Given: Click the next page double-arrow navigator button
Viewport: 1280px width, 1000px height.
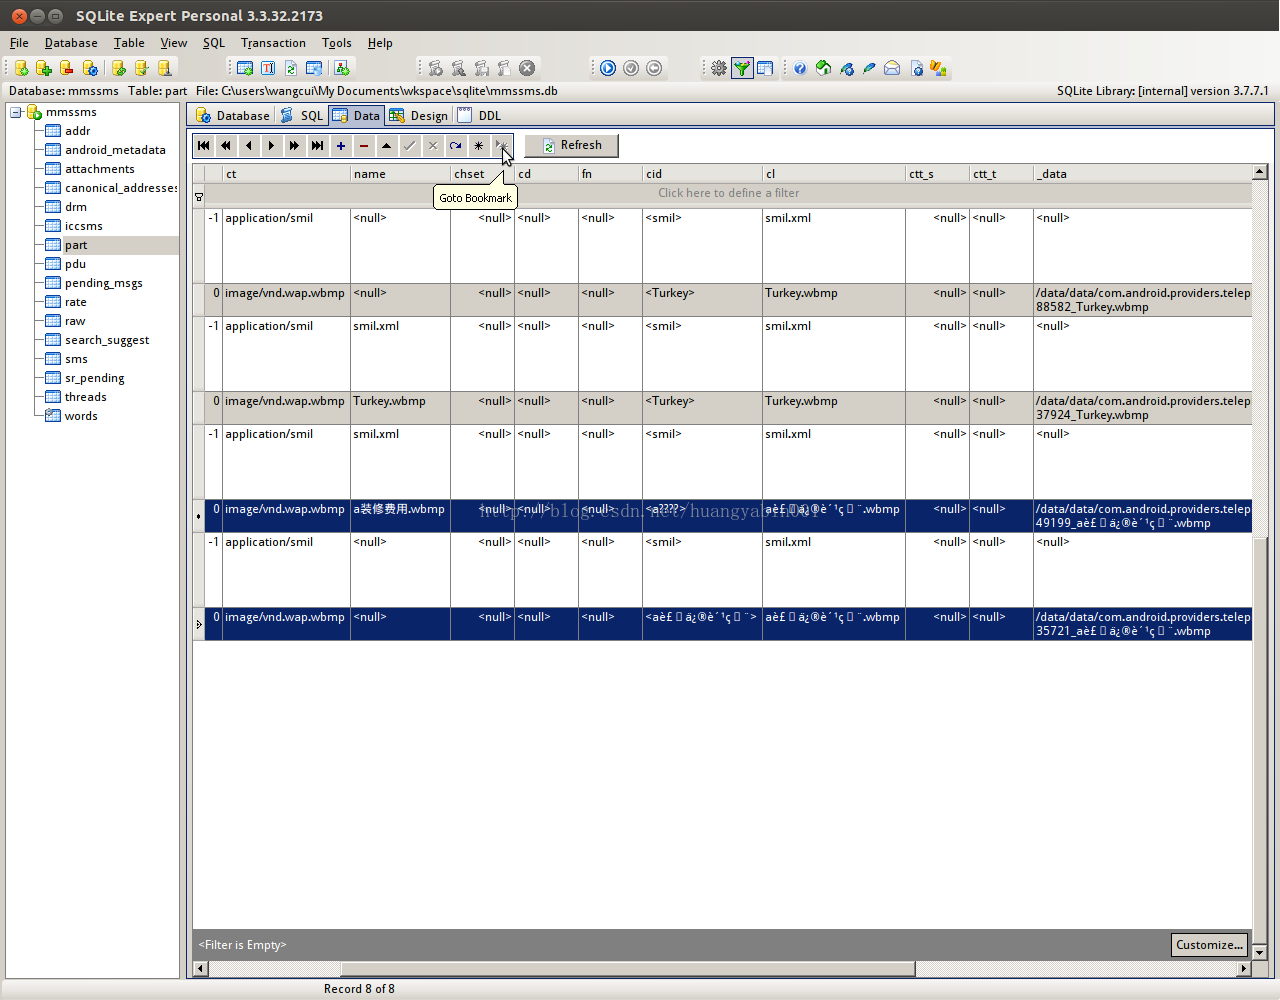Looking at the screenshot, I should pos(294,146).
